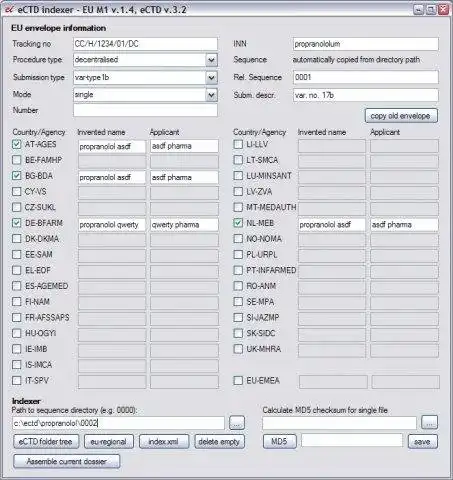Edit NL-MEB applicant field
Screen dimensions: 453x480
point(404,225)
